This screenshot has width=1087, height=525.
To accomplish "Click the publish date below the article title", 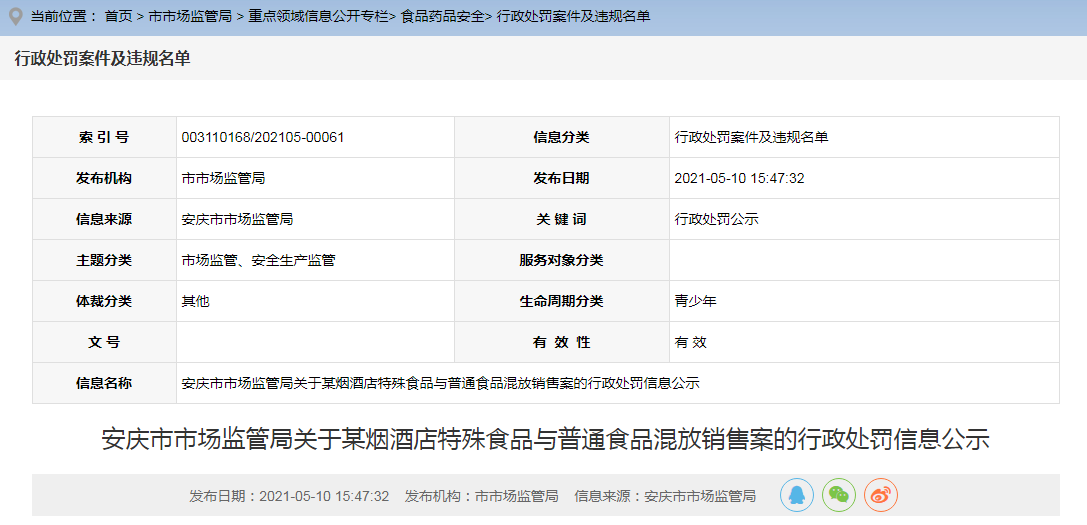I will point(289,496).
